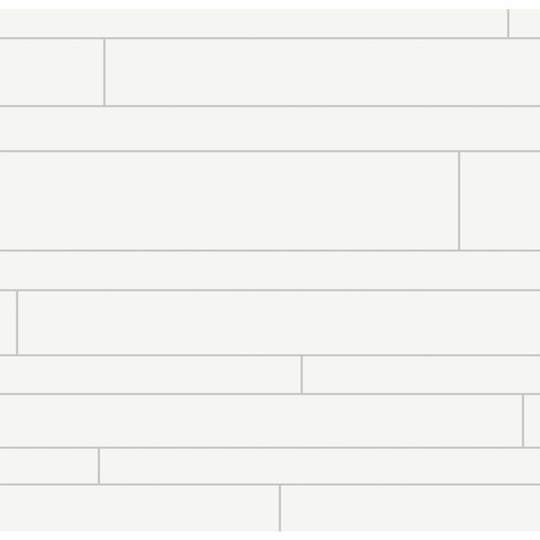The width and height of the screenshot is (540, 540).
Task: Click the left plank in the bottom row
Action: click(139, 508)
